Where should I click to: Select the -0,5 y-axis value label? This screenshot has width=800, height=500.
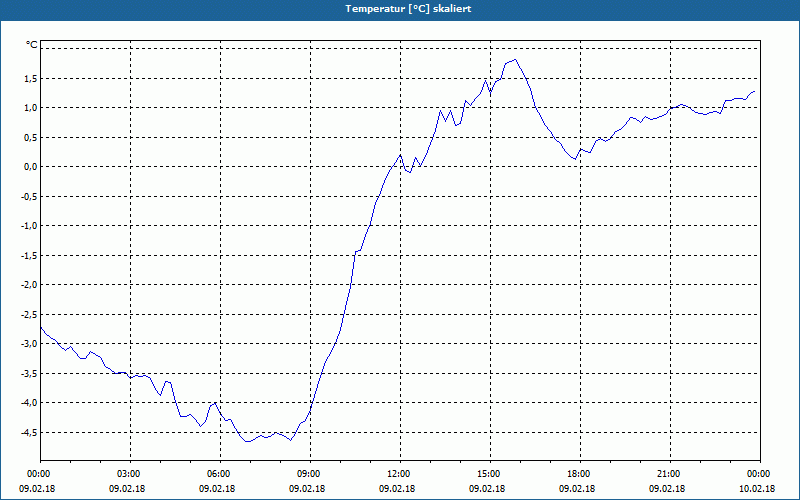[29, 196]
